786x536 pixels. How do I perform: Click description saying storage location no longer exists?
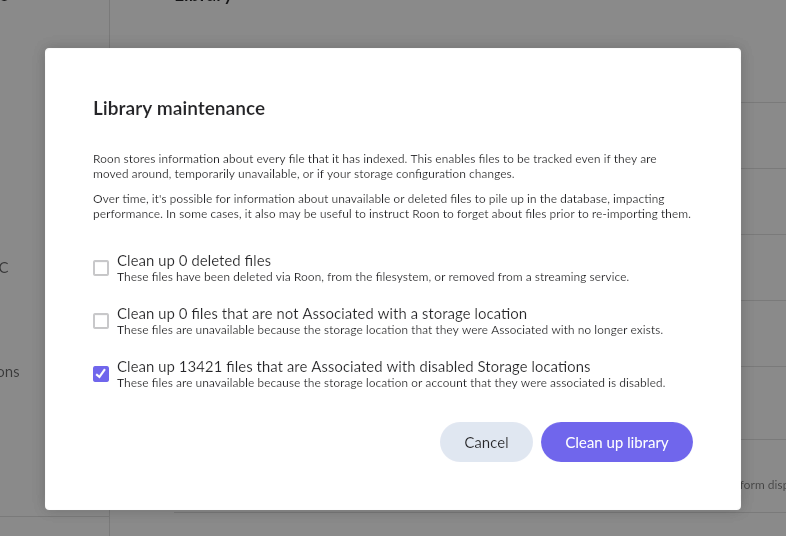[x=390, y=330]
